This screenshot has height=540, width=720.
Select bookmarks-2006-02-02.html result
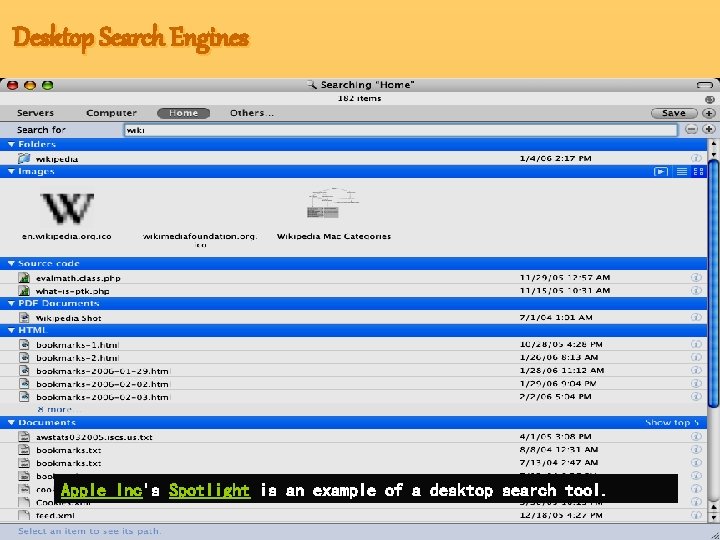tap(103, 384)
